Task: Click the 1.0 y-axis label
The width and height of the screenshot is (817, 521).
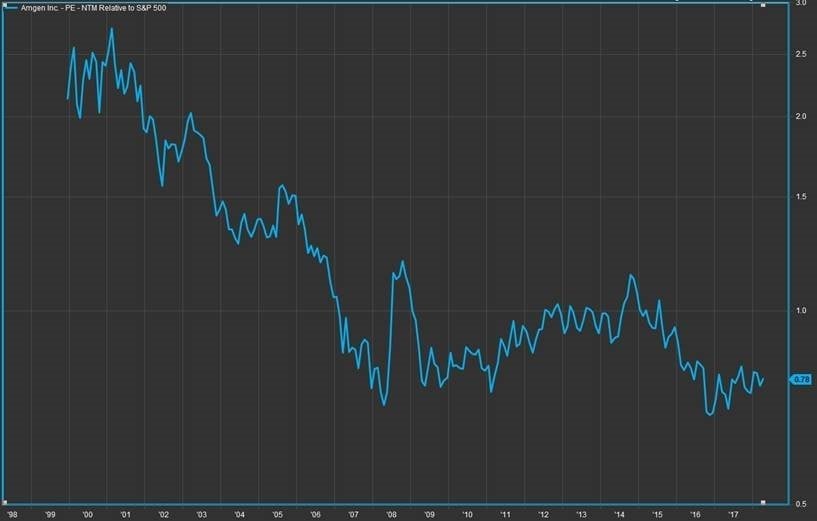Action: [800, 311]
